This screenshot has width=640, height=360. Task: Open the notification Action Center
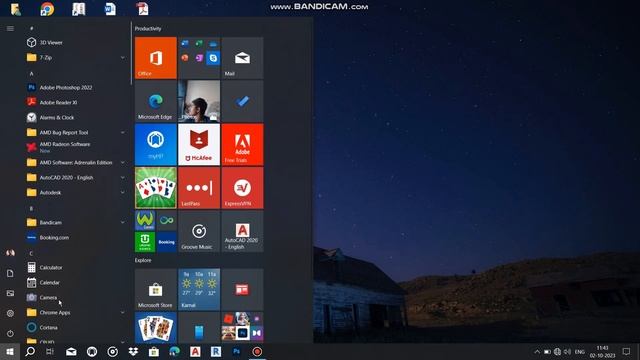point(627,352)
